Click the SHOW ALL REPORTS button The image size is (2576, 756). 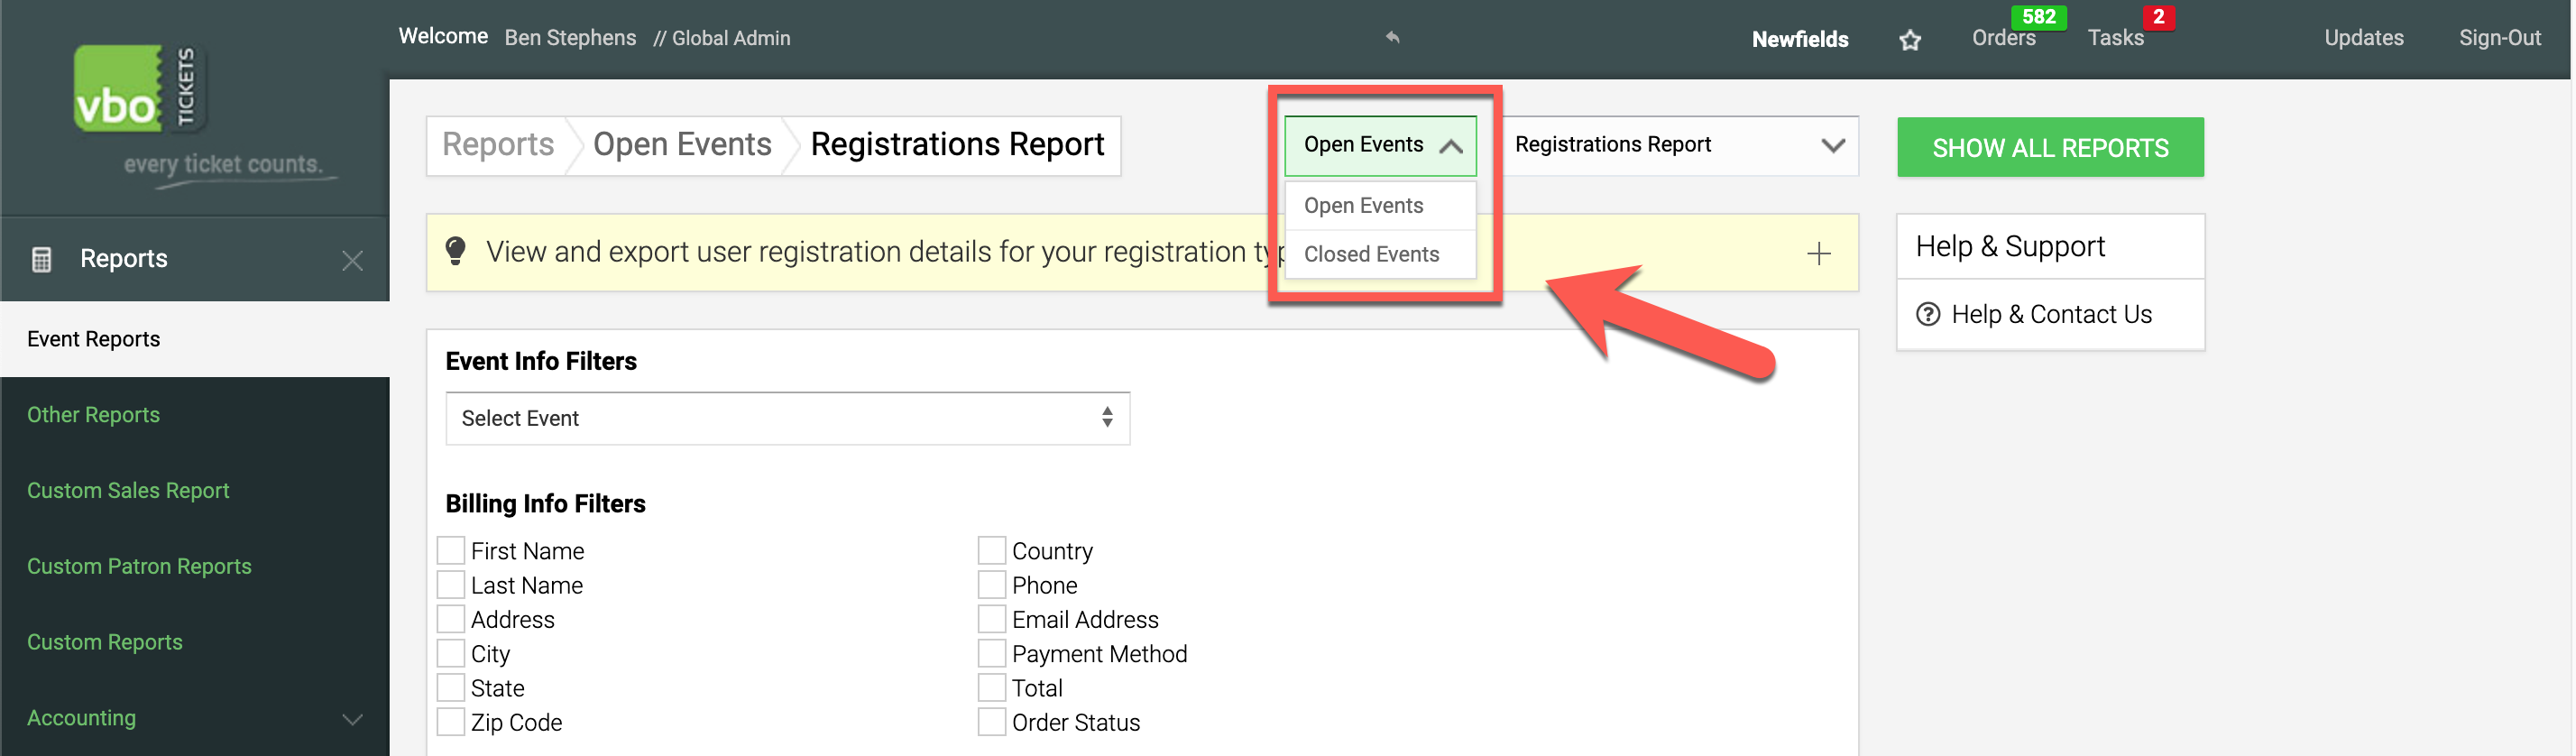(2050, 147)
